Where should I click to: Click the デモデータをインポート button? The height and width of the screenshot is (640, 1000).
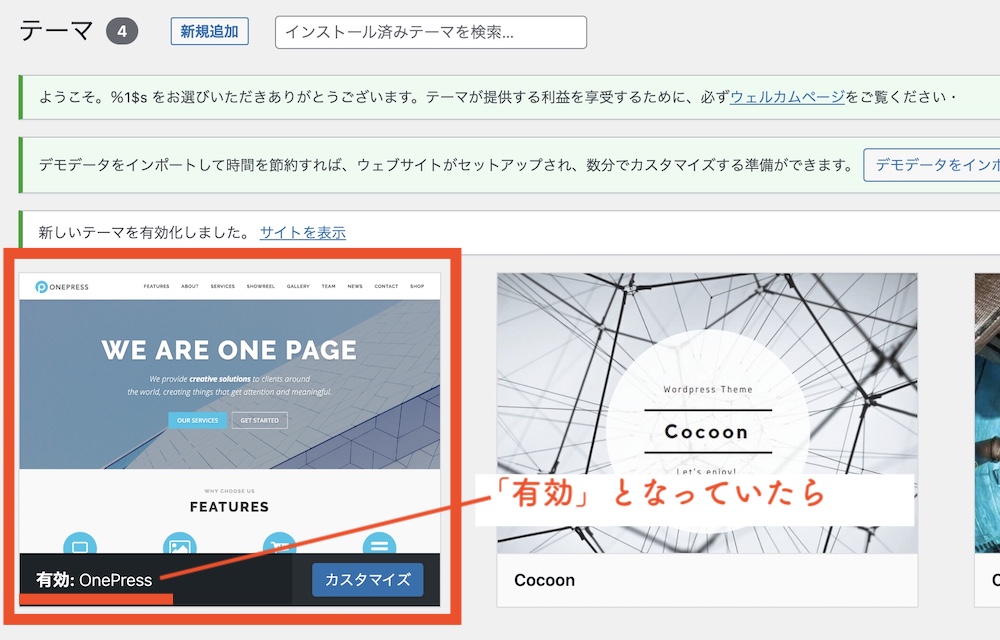tap(932, 165)
